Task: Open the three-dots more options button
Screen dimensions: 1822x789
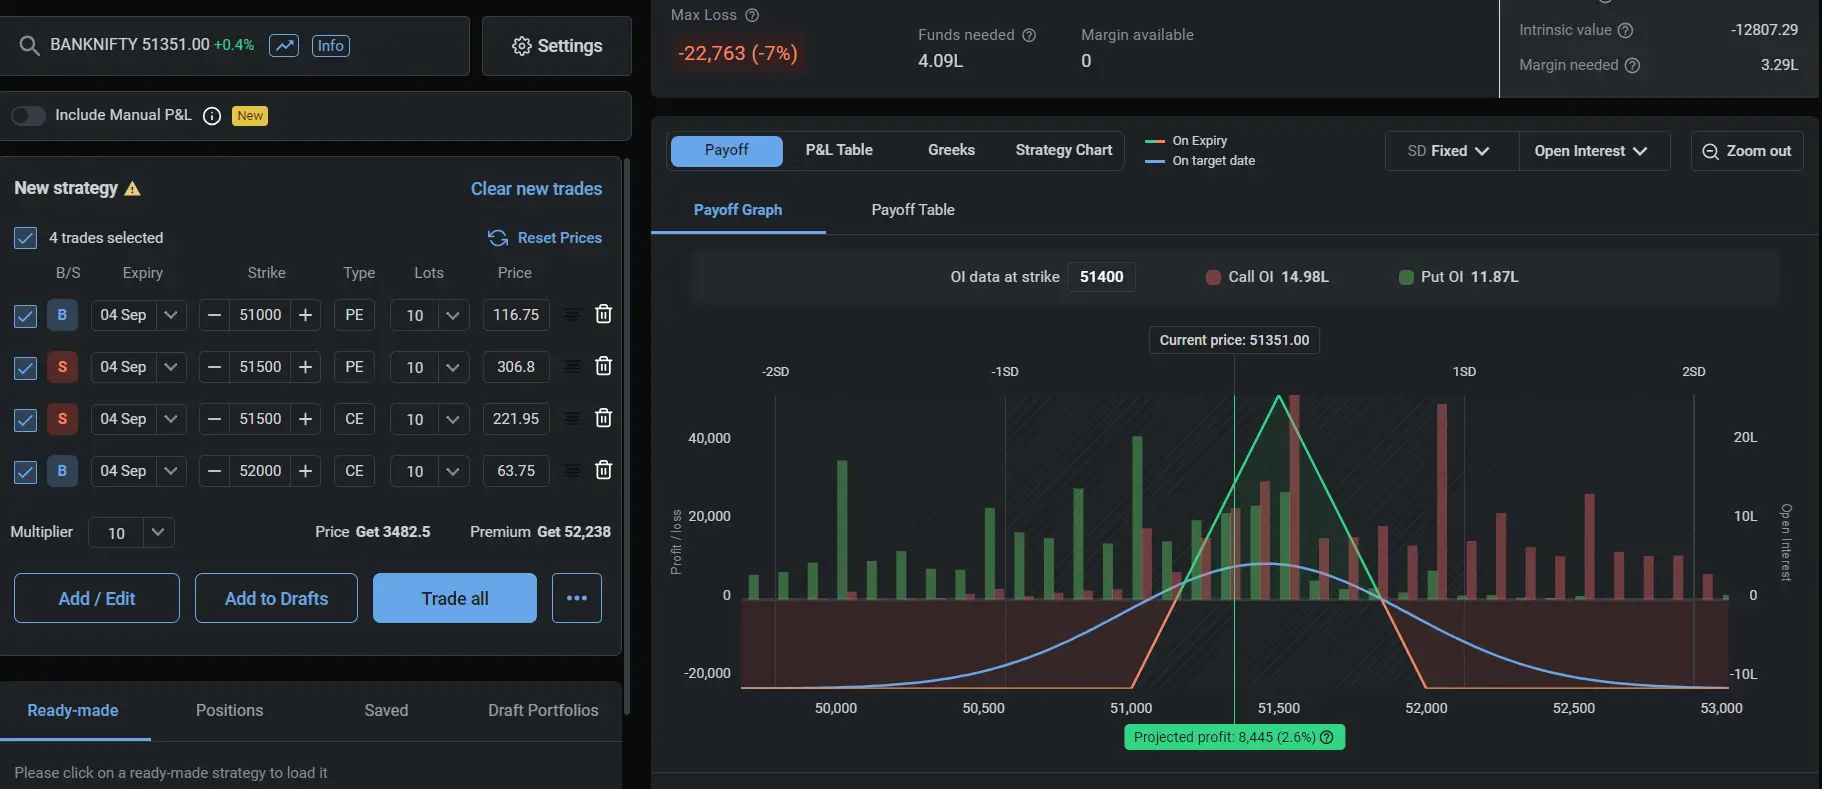Action: [x=577, y=598]
